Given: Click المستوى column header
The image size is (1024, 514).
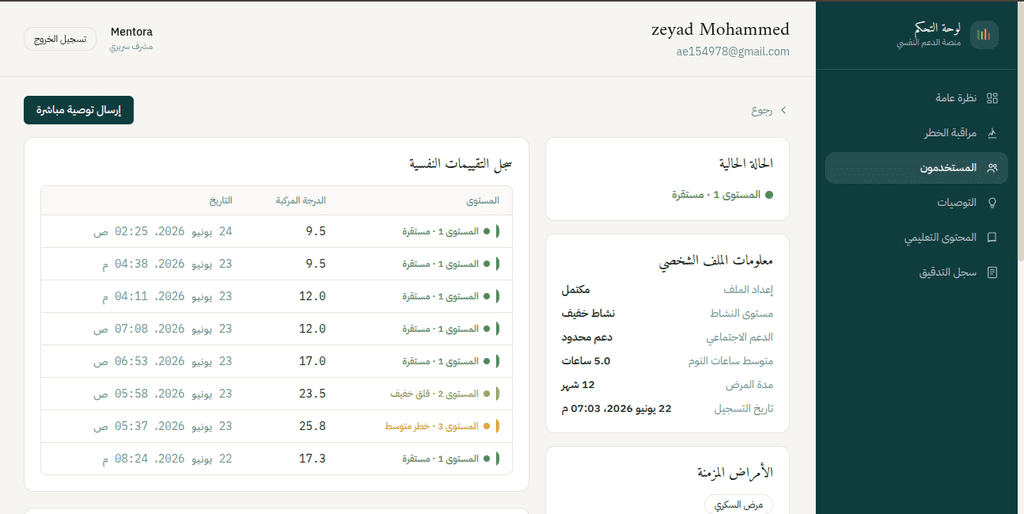Looking at the screenshot, I should pyautogui.click(x=483, y=201).
